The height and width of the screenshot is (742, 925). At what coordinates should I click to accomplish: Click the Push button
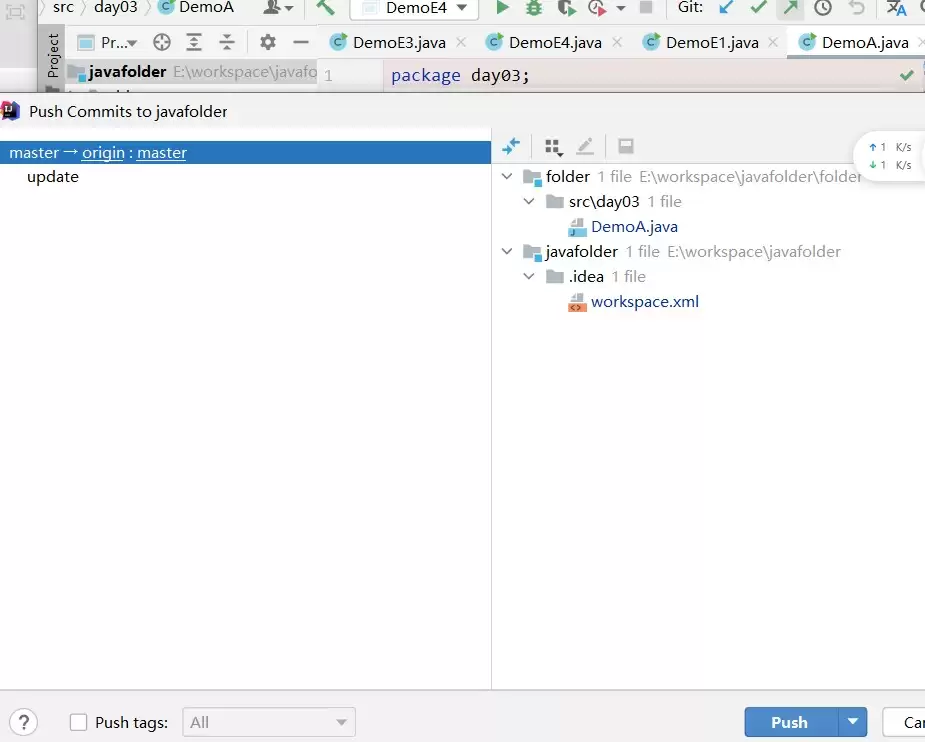pyautogui.click(x=789, y=722)
